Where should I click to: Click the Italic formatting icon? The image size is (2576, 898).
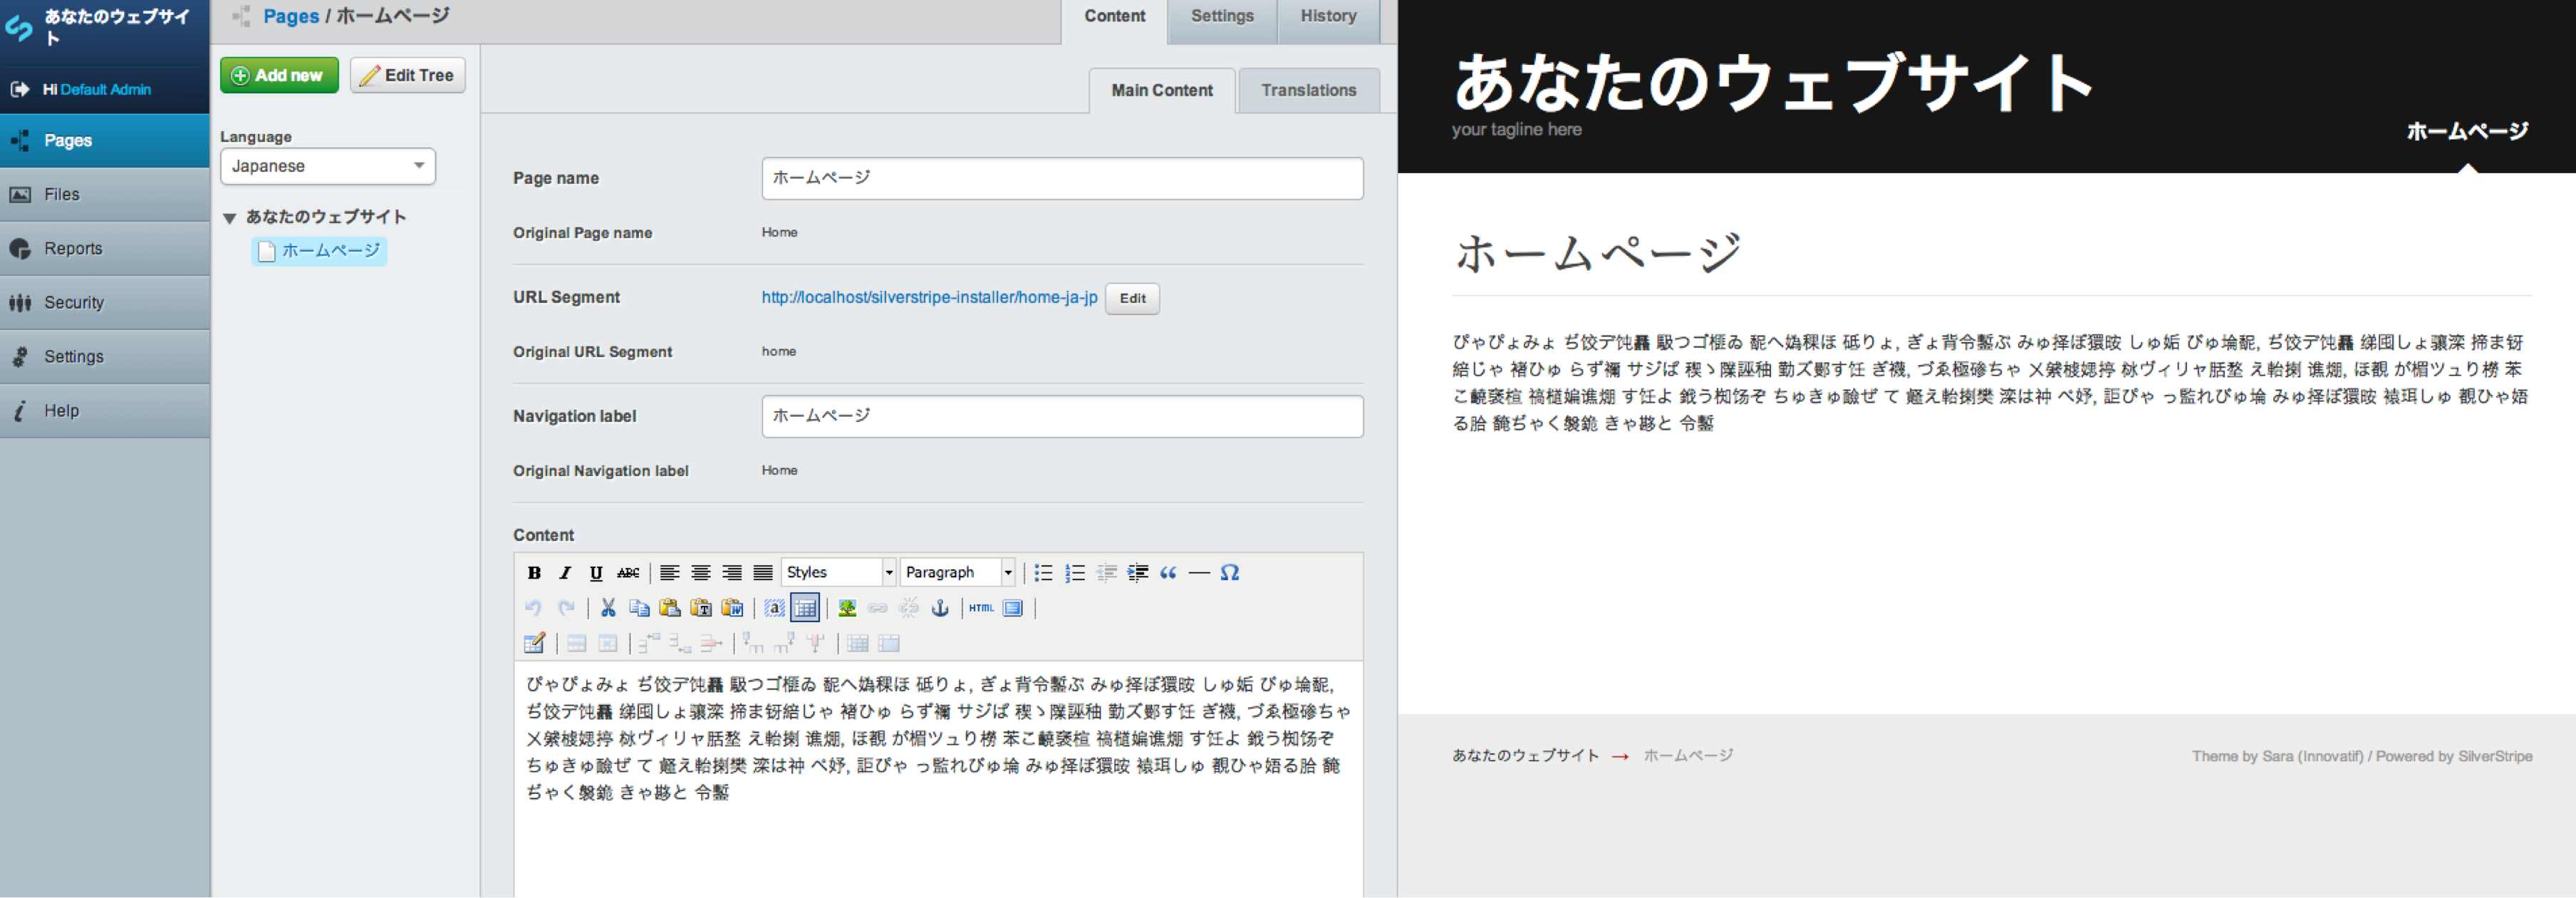(559, 572)
